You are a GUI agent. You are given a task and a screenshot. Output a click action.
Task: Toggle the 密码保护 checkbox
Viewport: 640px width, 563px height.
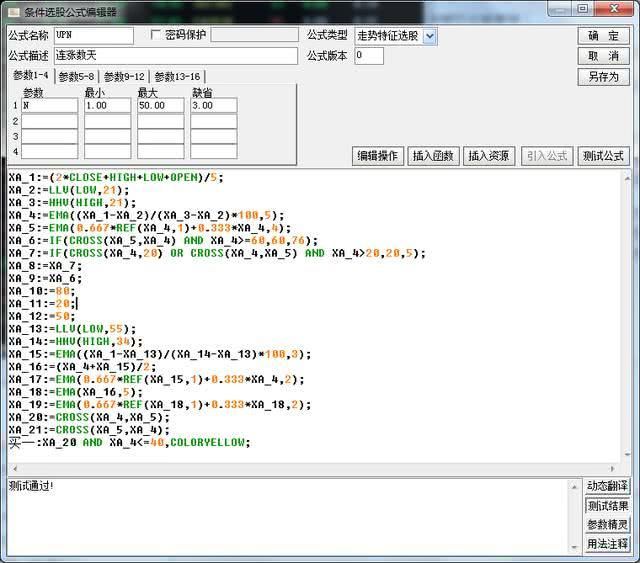(x=156, y=35)
